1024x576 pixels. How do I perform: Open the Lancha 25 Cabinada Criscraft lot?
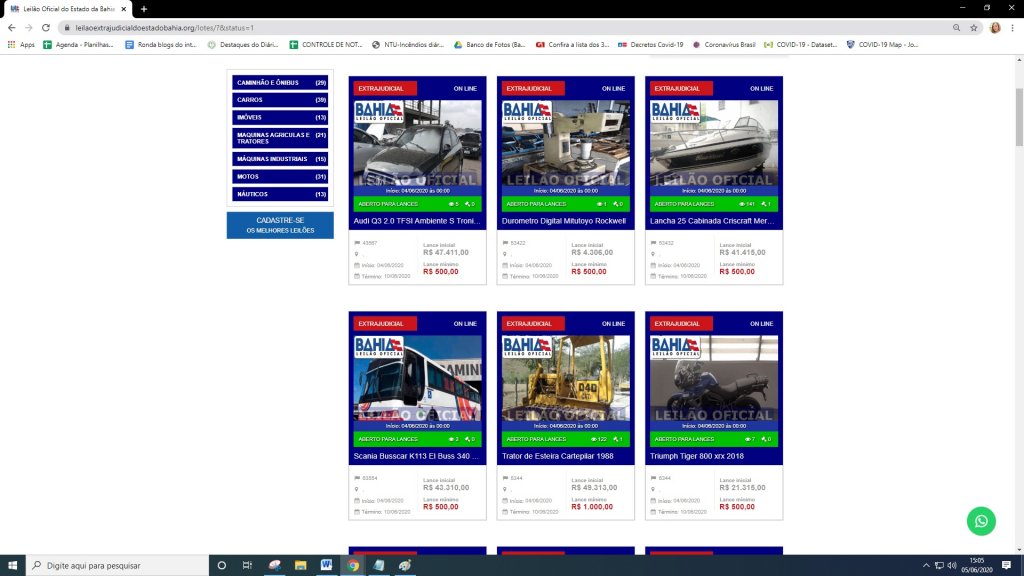pyautogui.click(x=712, y=221)
